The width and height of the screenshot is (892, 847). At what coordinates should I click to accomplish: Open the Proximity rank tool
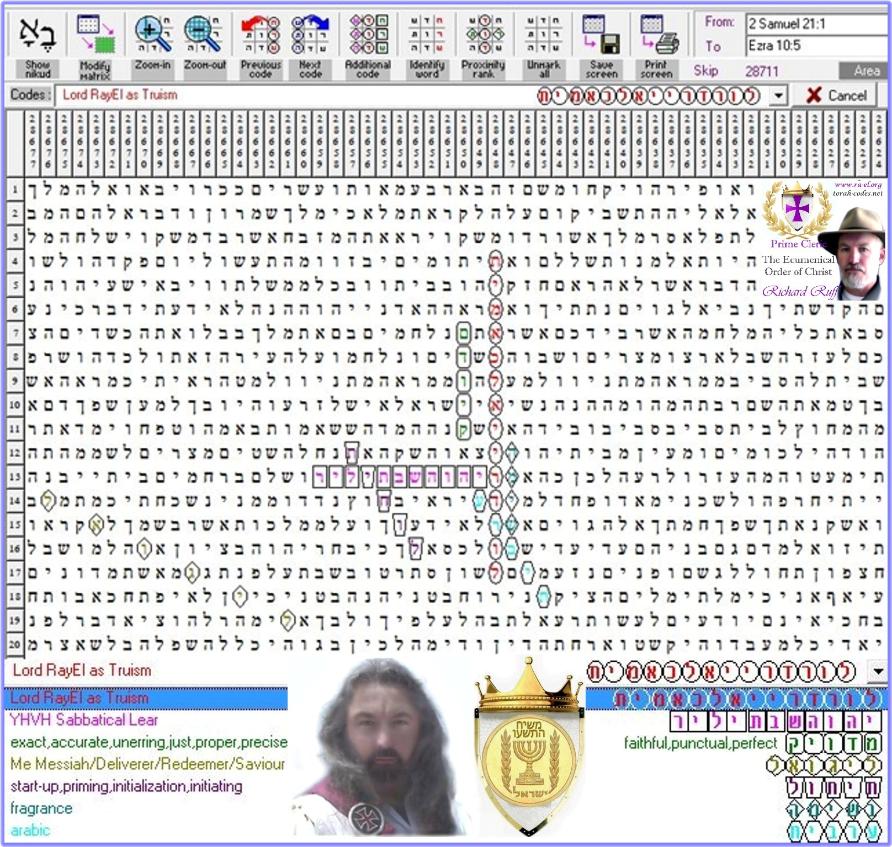[483, 34]
